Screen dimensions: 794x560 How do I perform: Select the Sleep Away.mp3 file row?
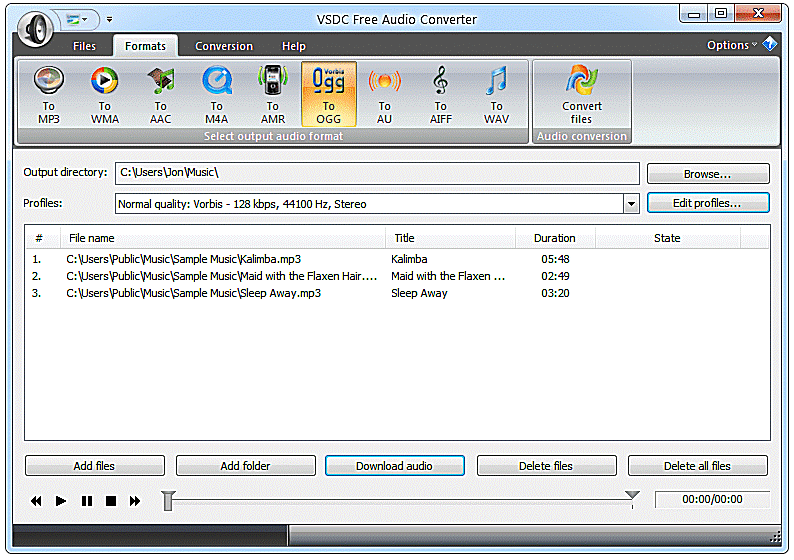(x=398, y=293)
